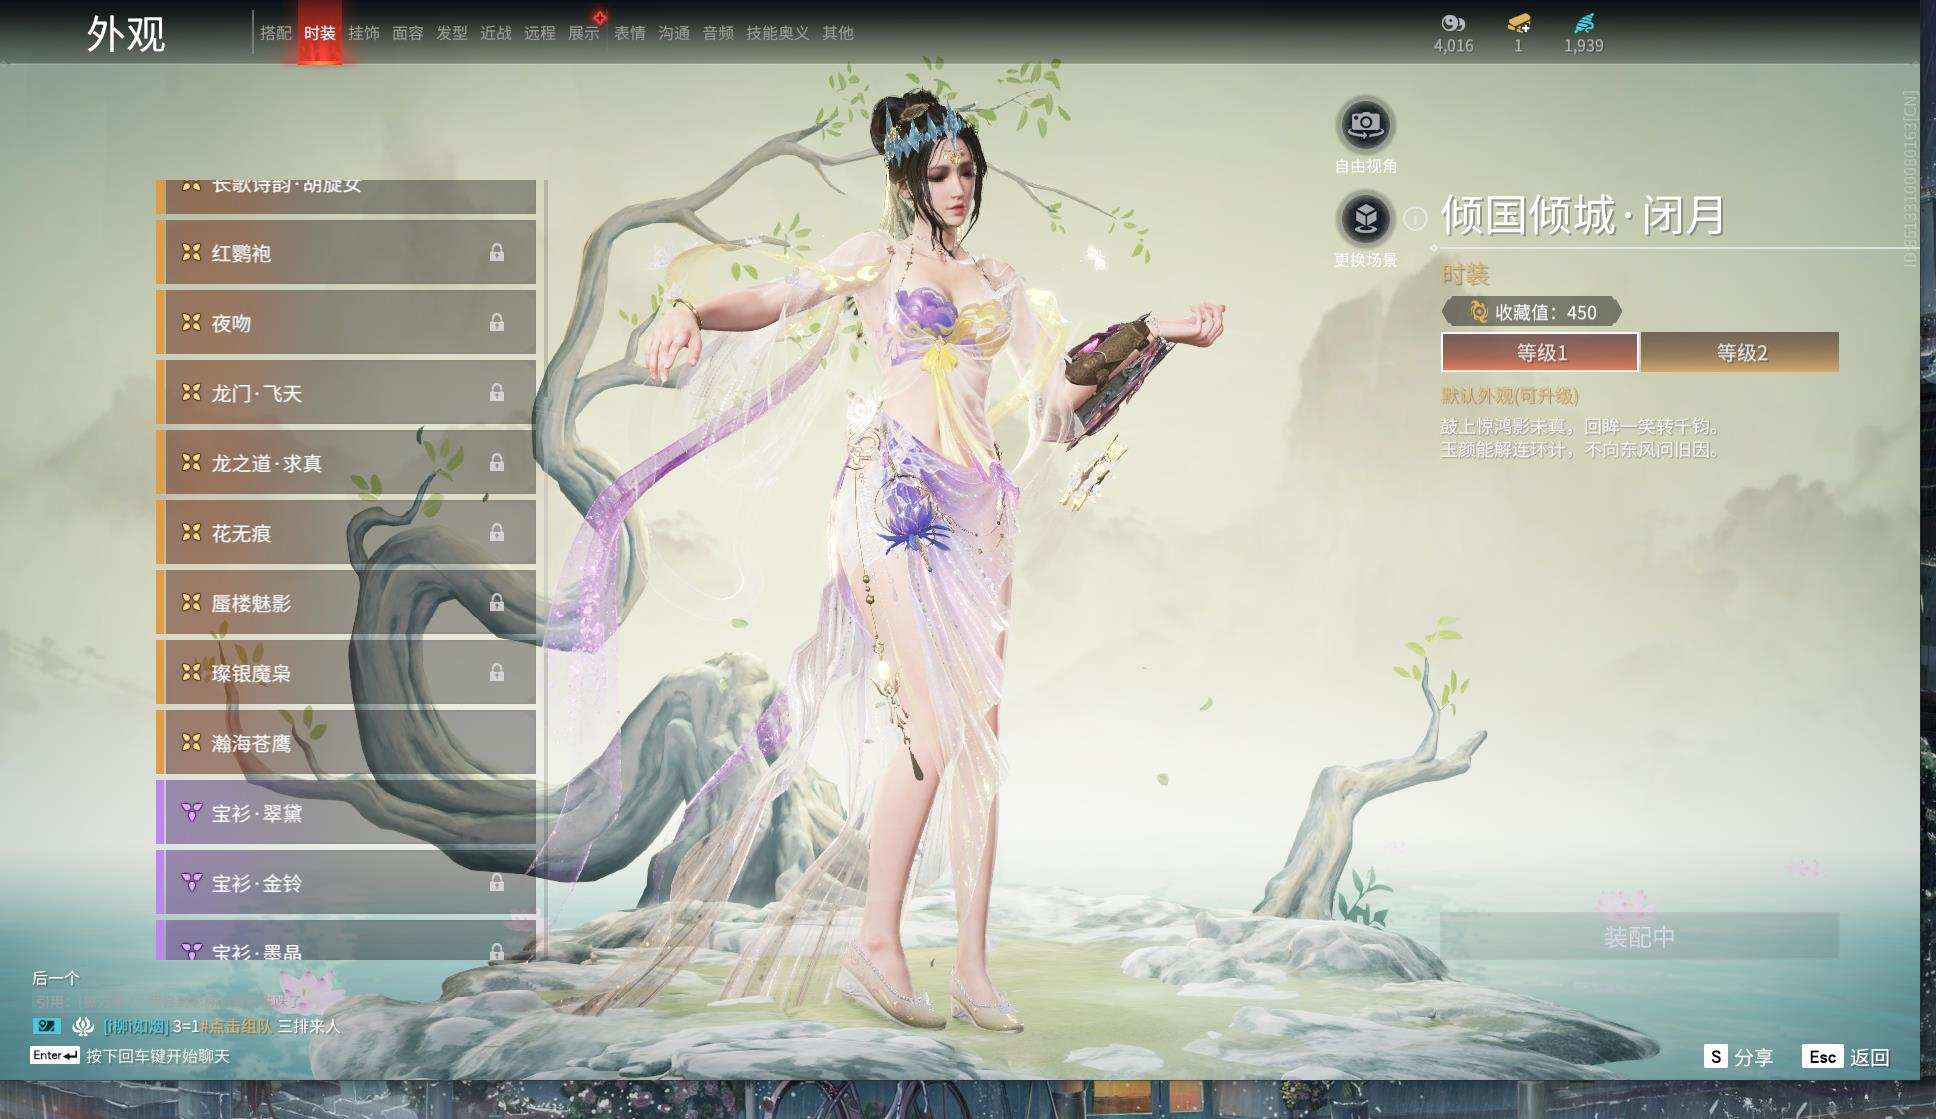Click the gold rarity icon on 瀚海苍鹰
The width and height of the screenshot is (1936, 1119).
(x=191, y=743)
